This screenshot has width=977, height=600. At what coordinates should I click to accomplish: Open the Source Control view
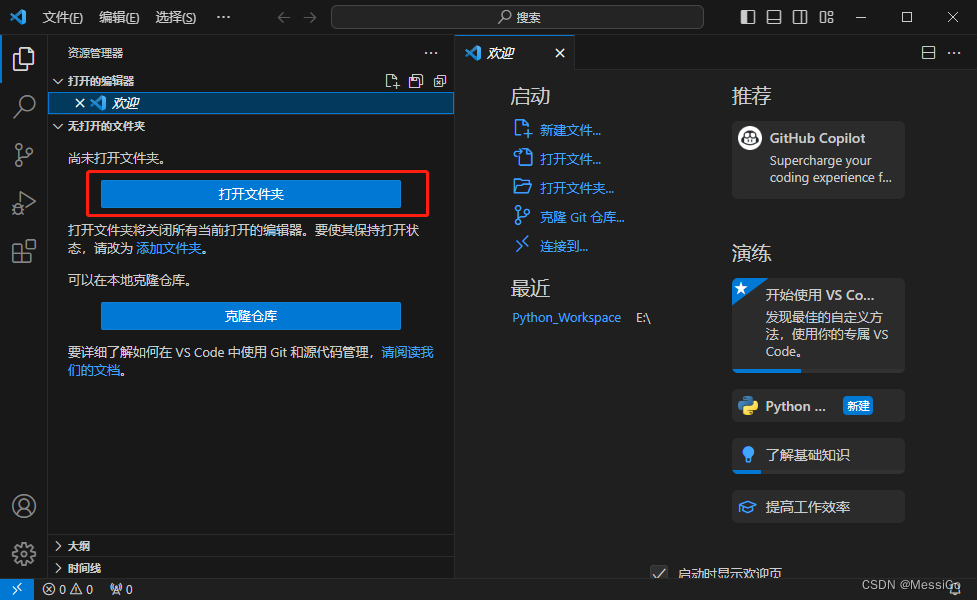[24, 155]
